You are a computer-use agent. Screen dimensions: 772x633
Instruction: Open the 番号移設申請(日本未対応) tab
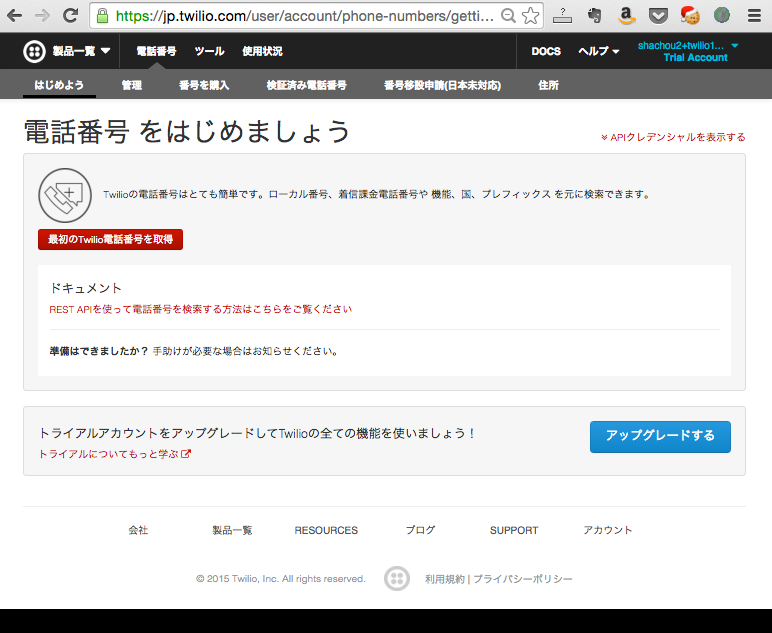(x=442, y=85)
